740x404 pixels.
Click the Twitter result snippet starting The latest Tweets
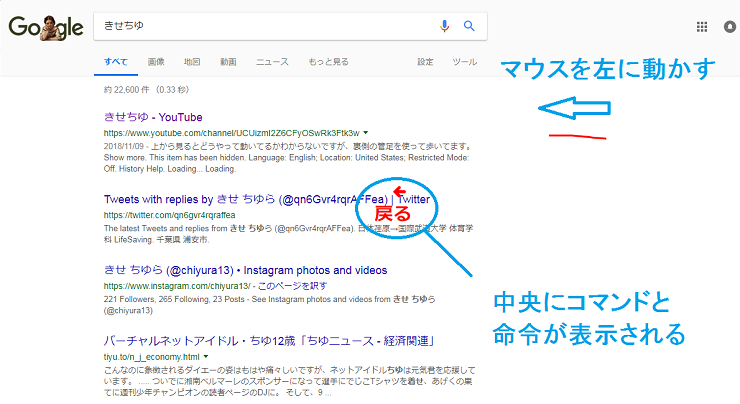coord(288,234)
